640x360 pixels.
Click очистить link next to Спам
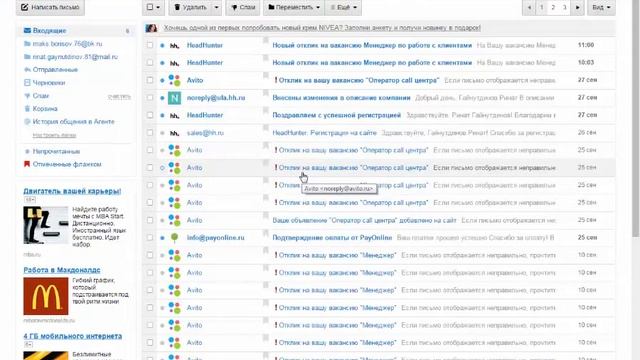coord(119,96)
